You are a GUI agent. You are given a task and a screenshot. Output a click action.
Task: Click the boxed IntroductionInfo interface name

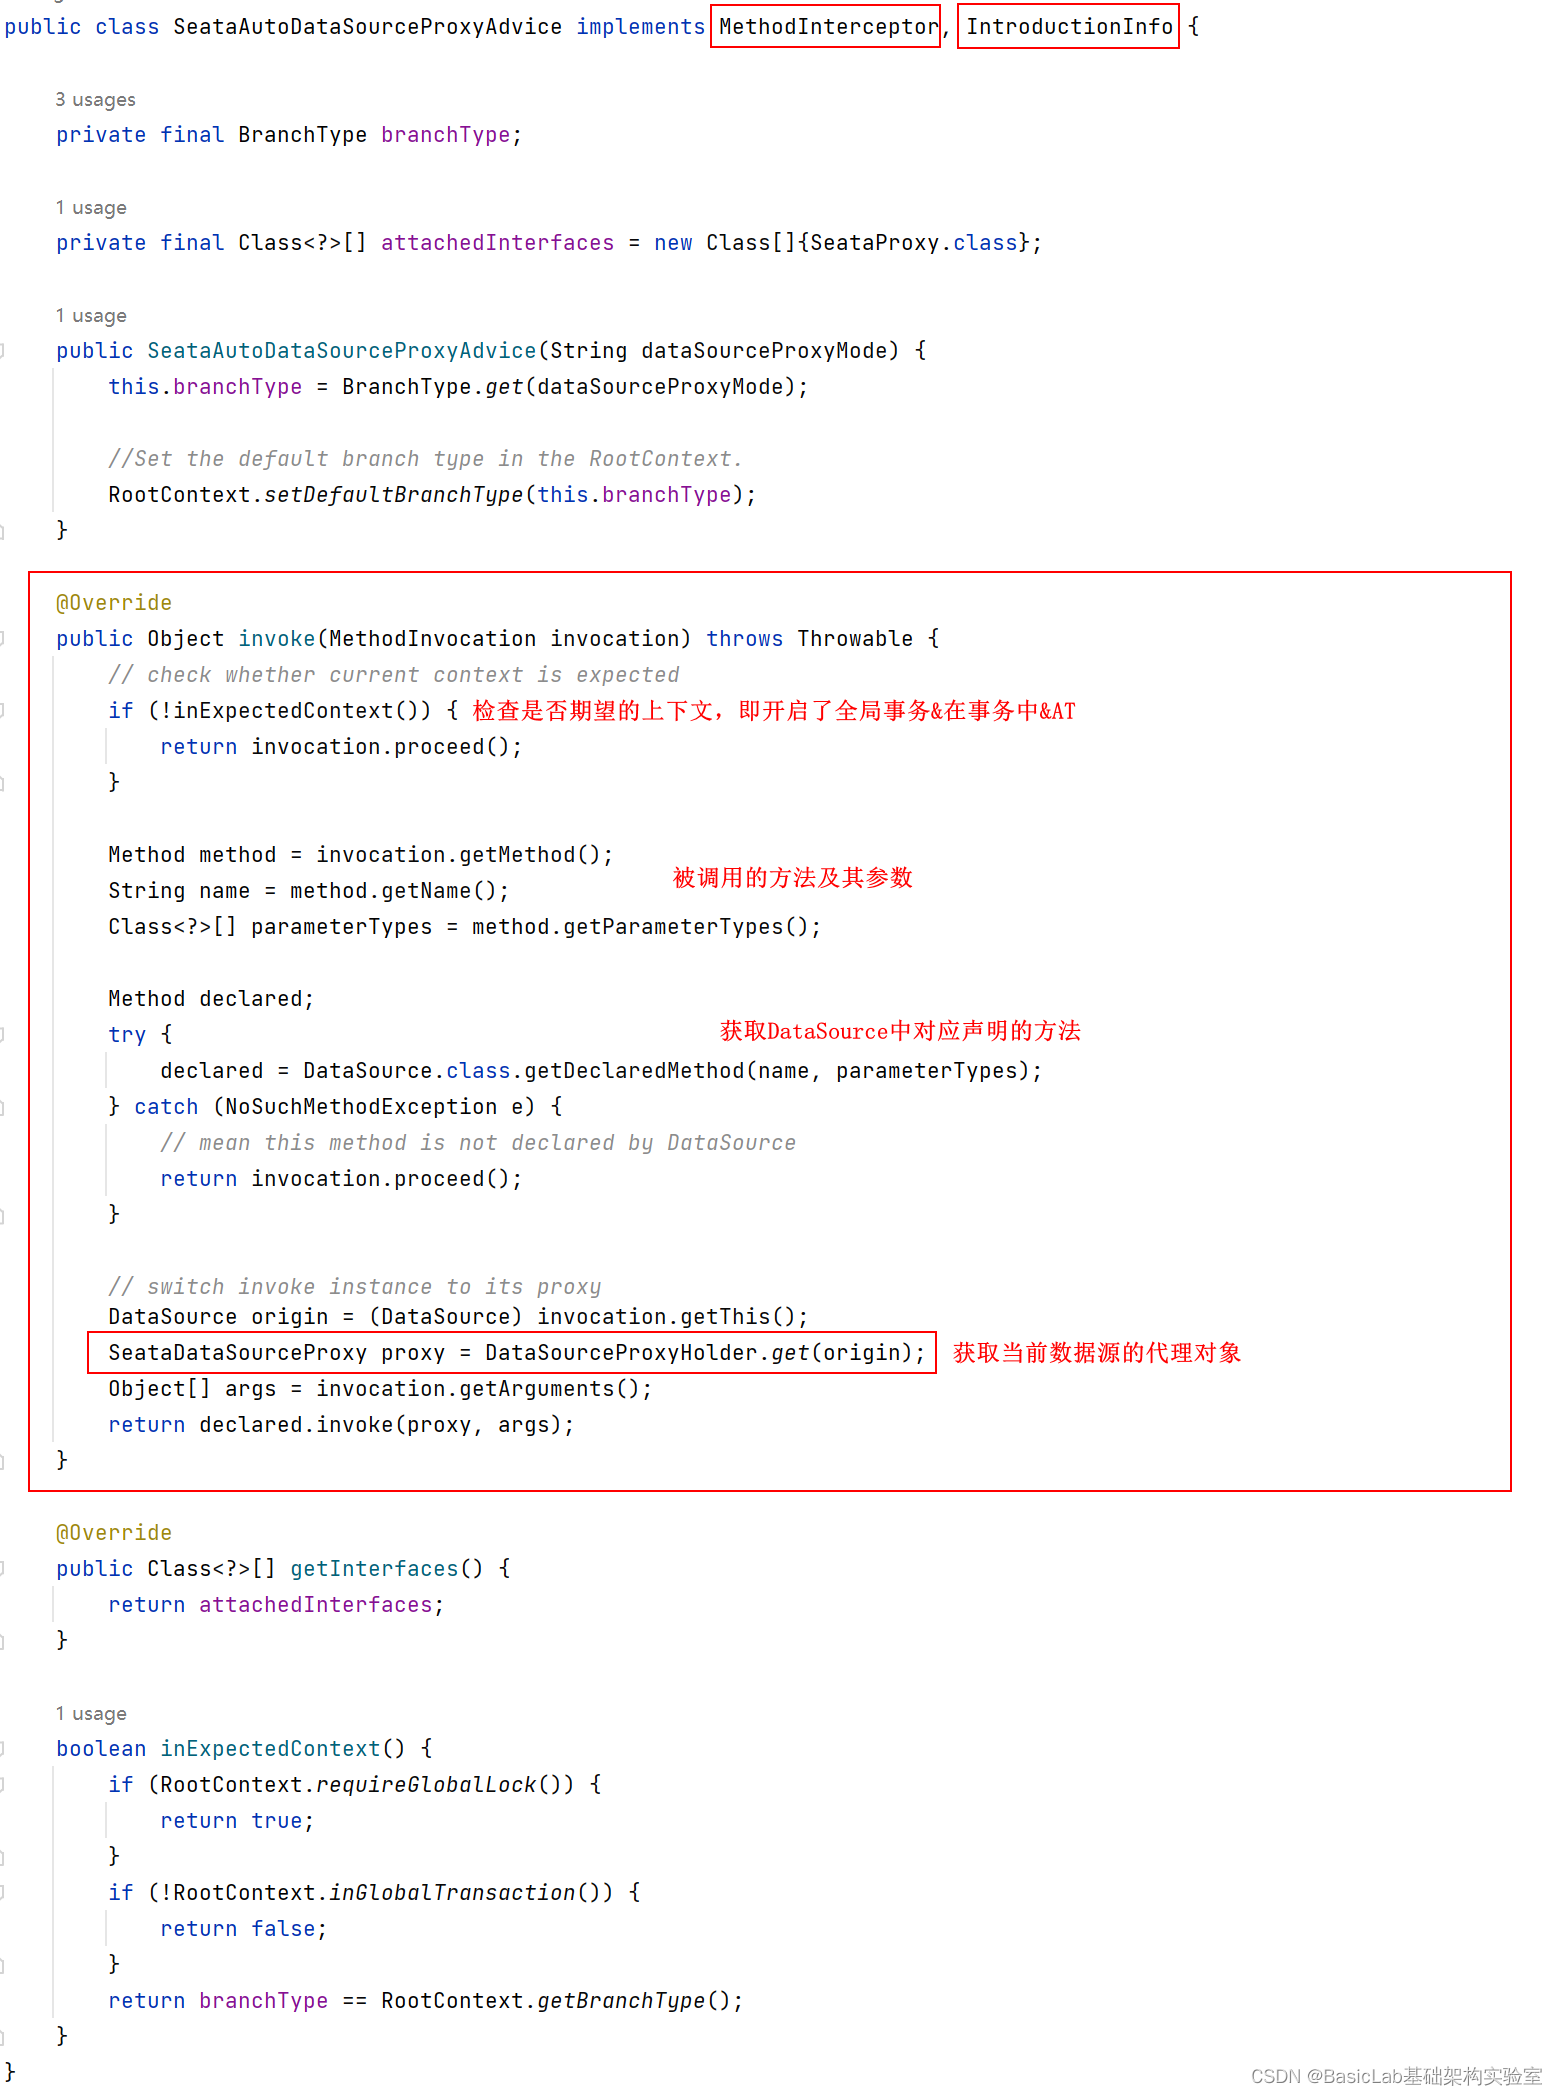1069,27
